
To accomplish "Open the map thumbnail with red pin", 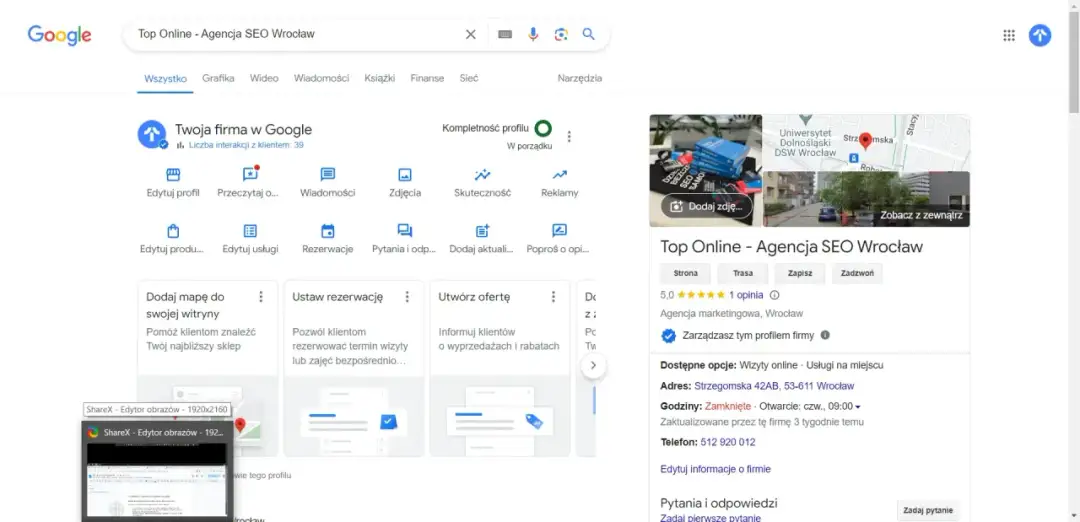I will pyautogui.click(x=866, y=143).
